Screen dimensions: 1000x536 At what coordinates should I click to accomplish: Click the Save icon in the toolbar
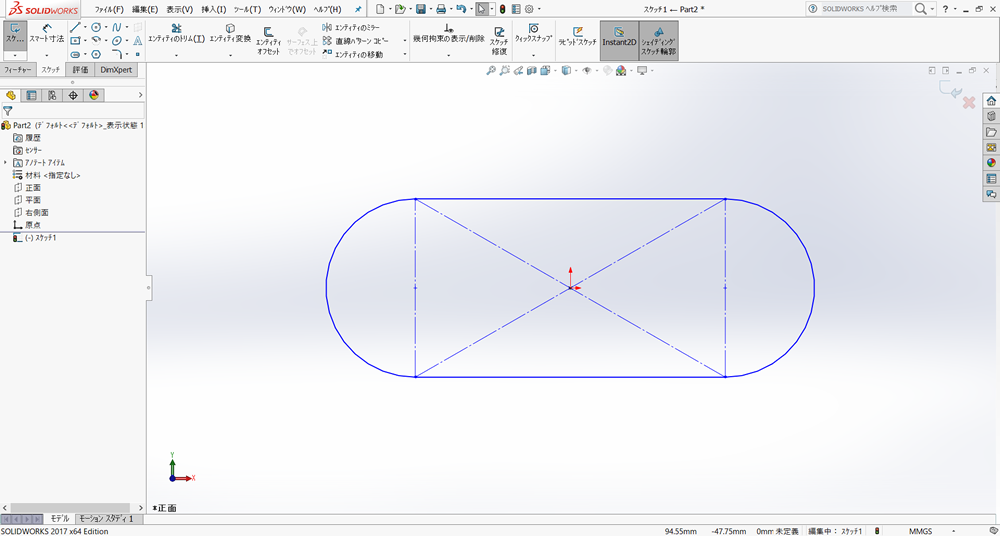[420, 9]
